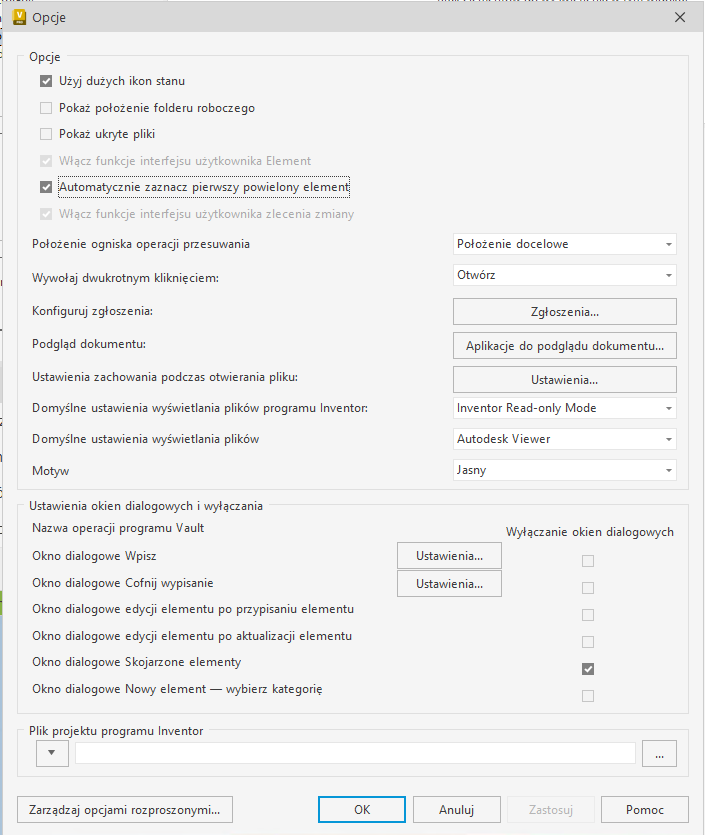
Task: Expand the 'Autodesk Viewer' dropdown
Action: pos(565,439)
